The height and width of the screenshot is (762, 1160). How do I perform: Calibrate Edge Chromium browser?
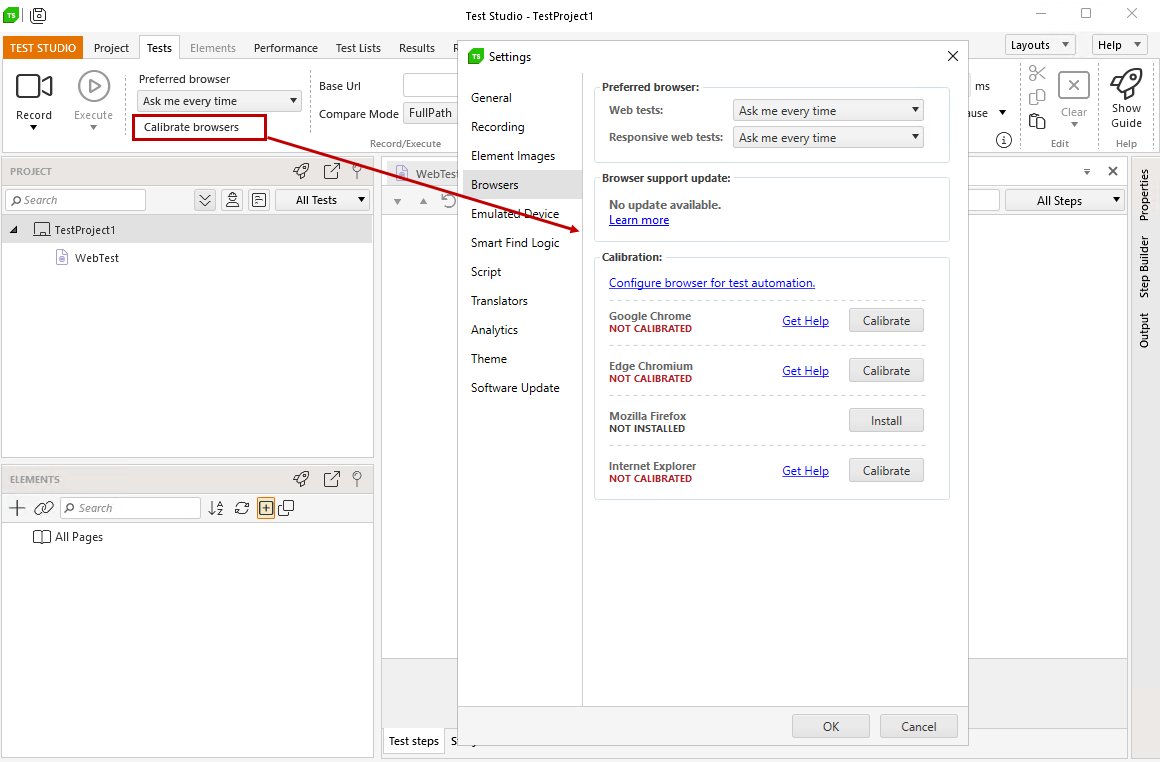coord(886,371)
